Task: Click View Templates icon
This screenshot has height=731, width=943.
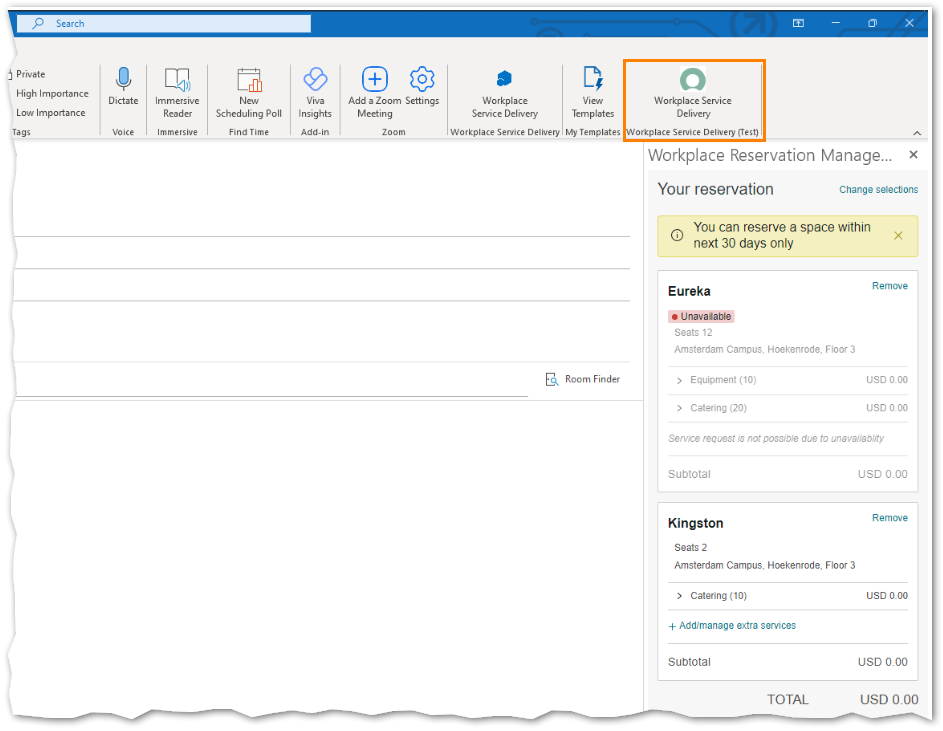Action: [x=593, y=80]
